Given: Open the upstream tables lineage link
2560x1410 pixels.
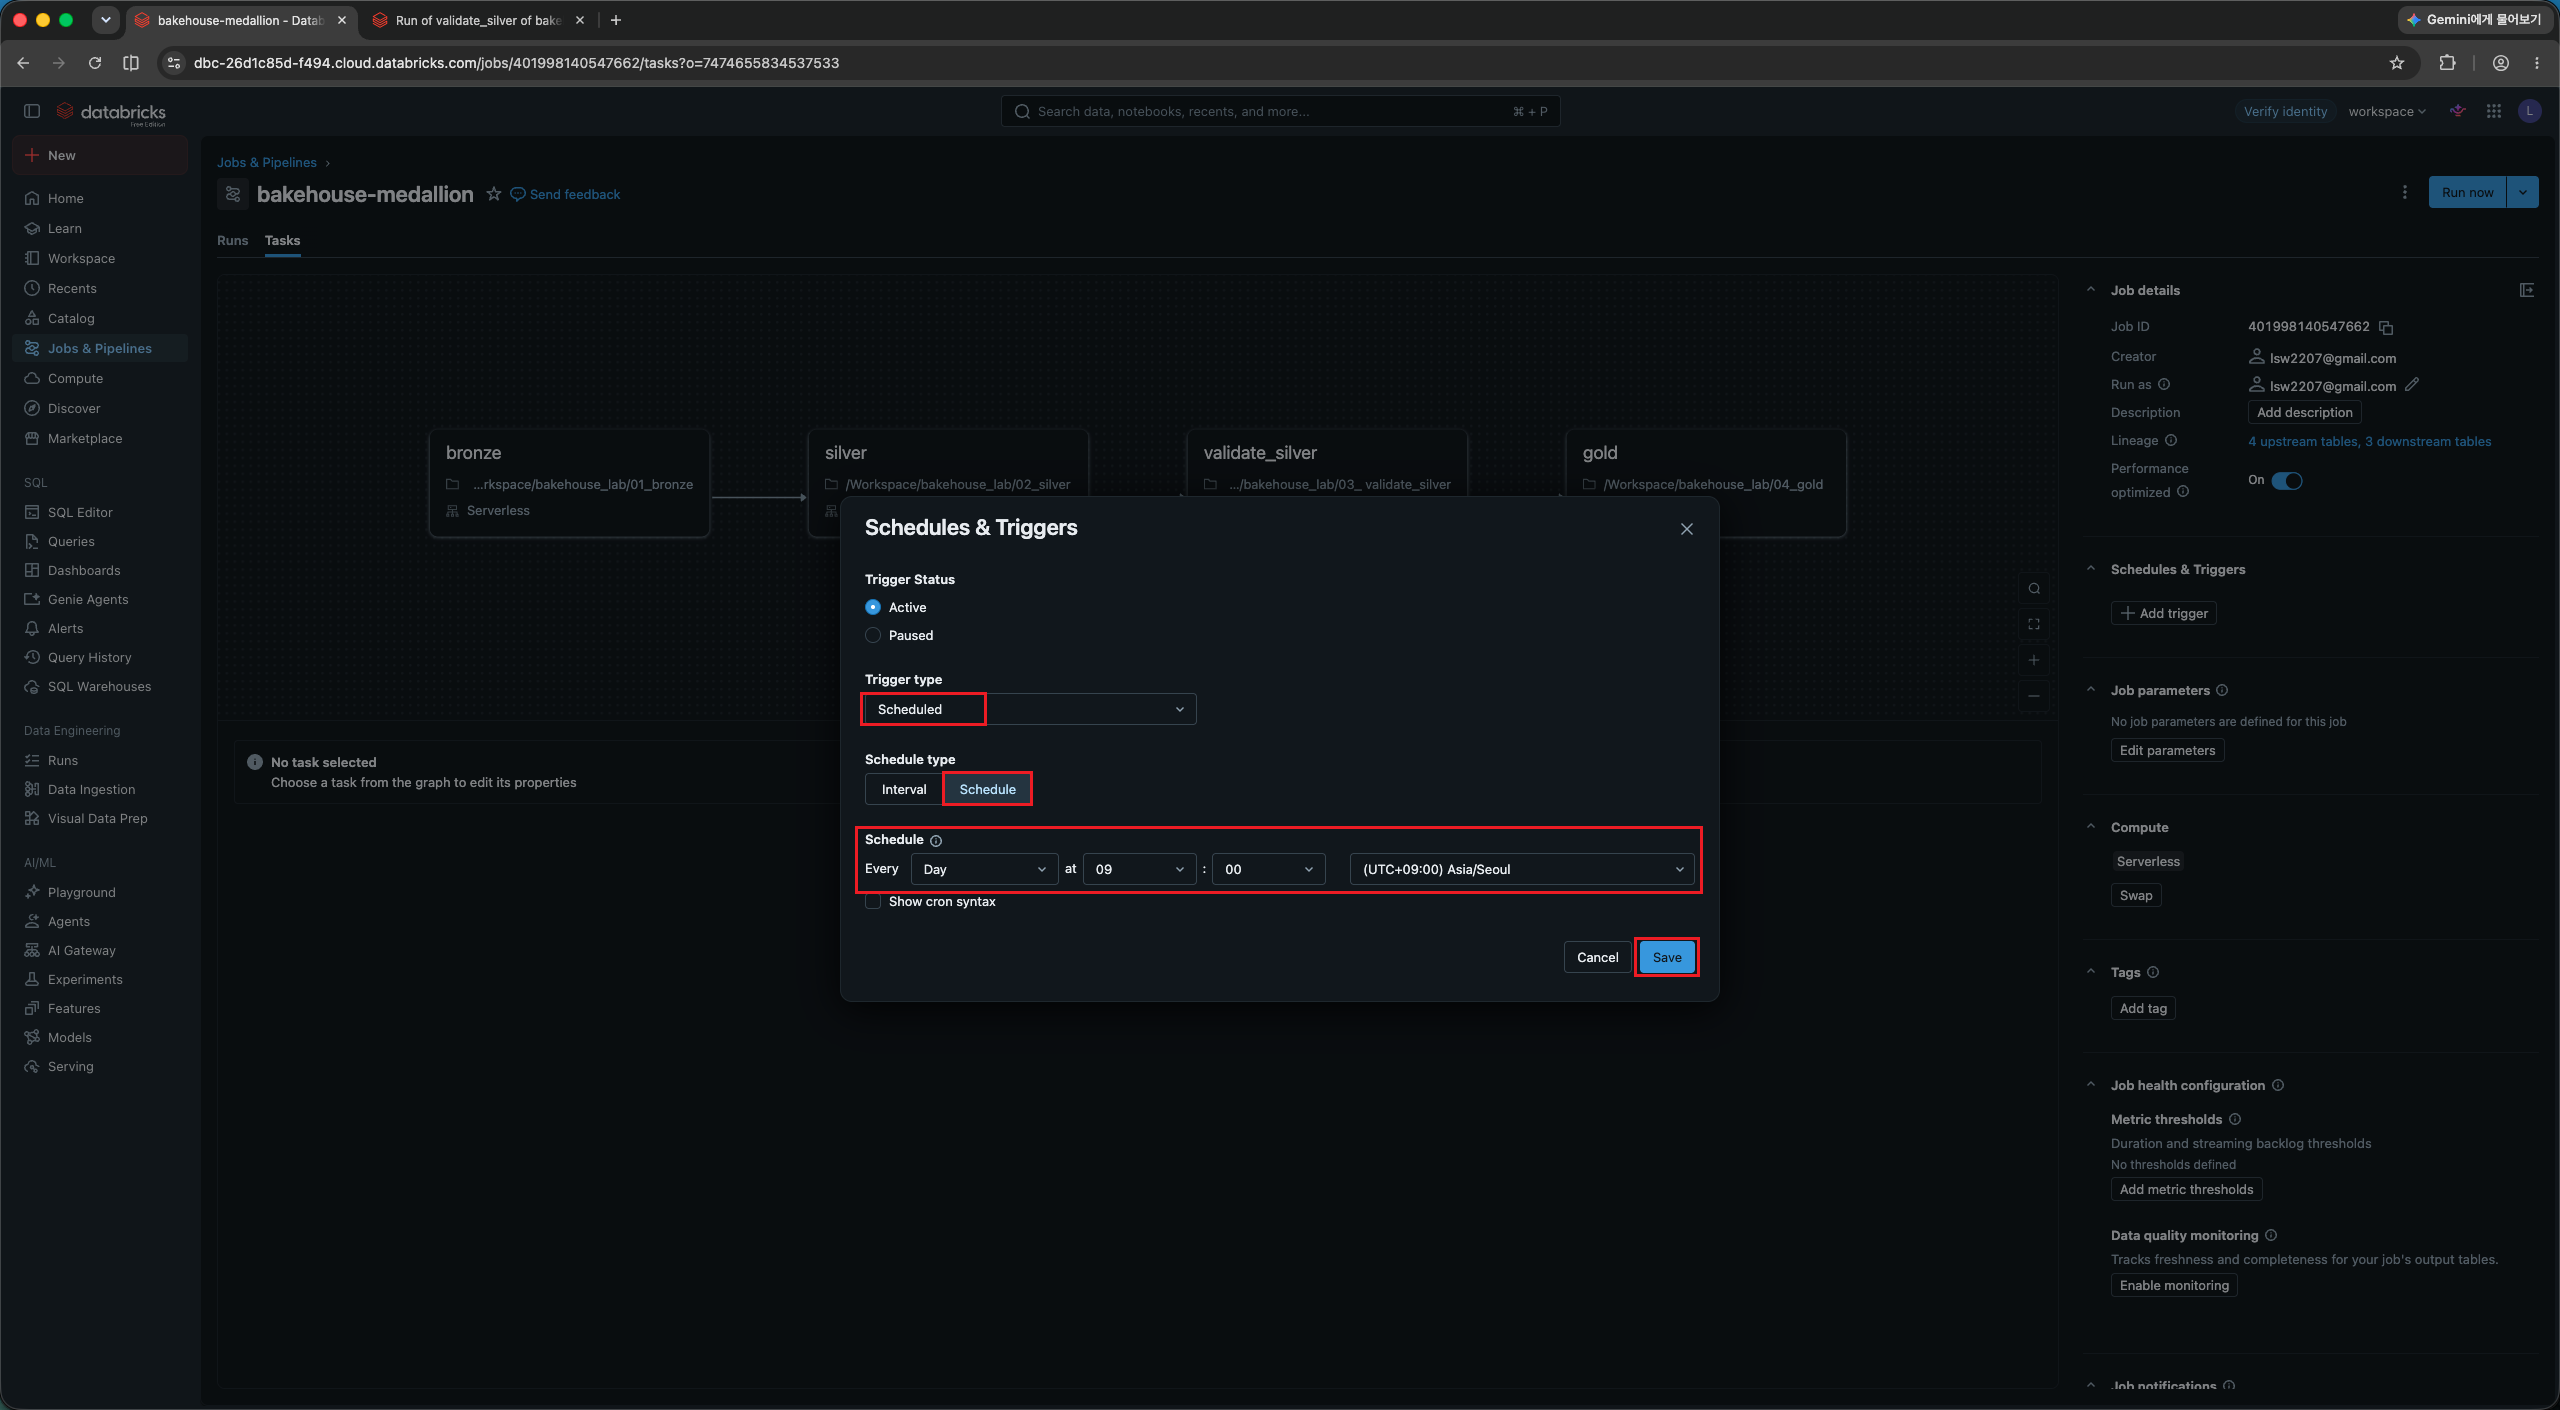Looking at the screenshot, I should (2304, 441).
